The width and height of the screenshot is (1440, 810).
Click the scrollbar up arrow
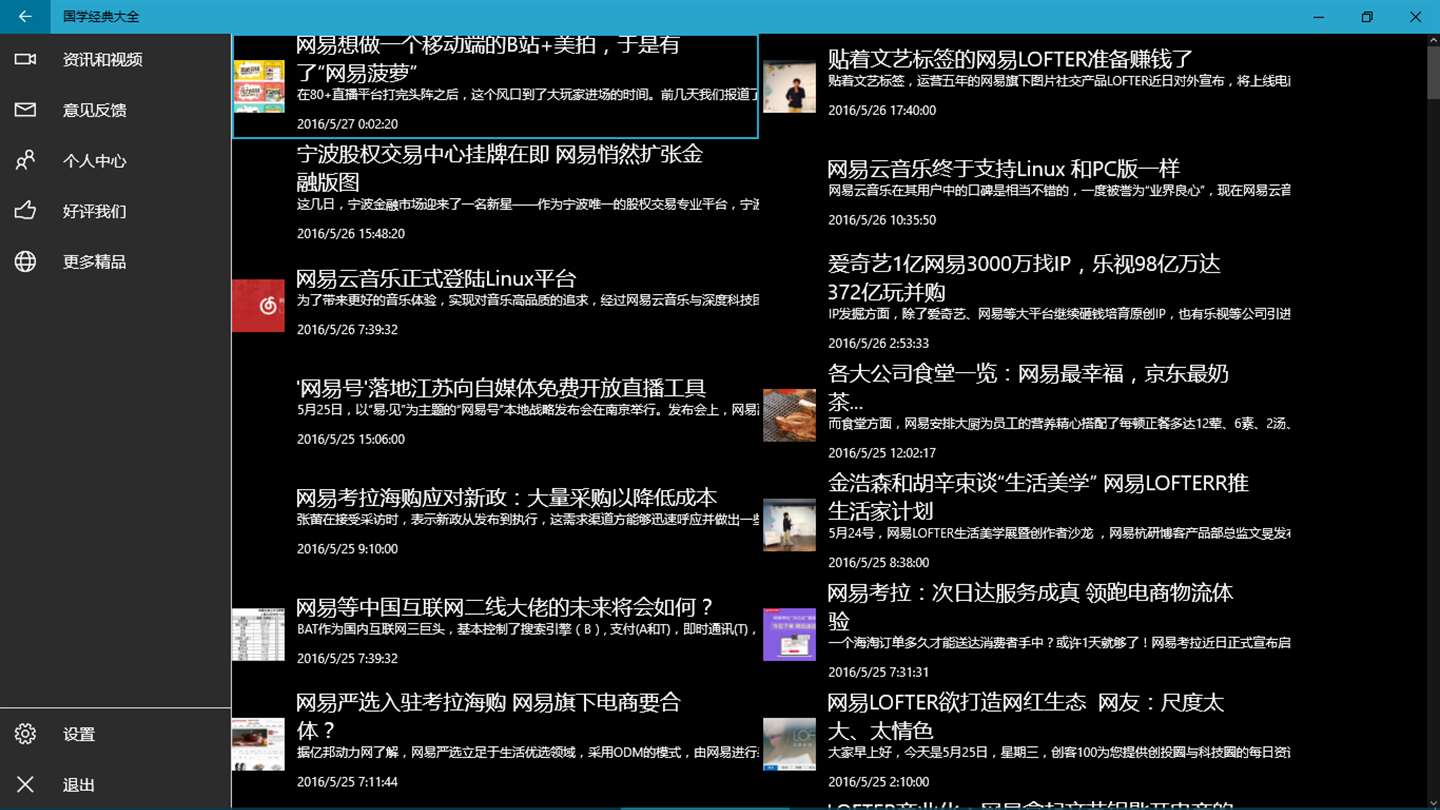coord(1432,40)
